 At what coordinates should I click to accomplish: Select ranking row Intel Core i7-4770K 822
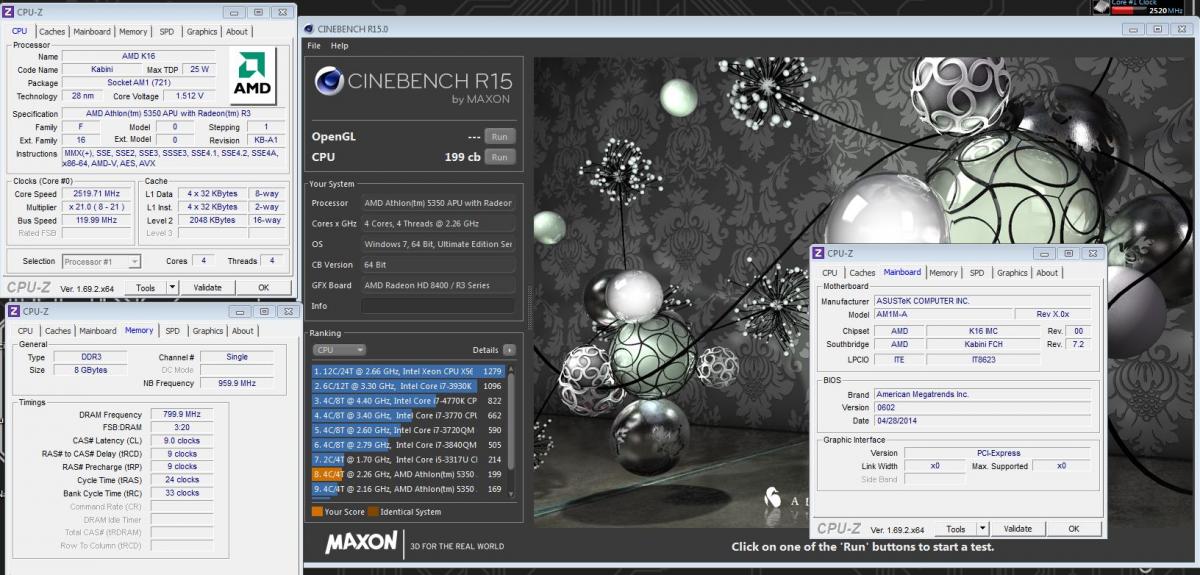409,401
